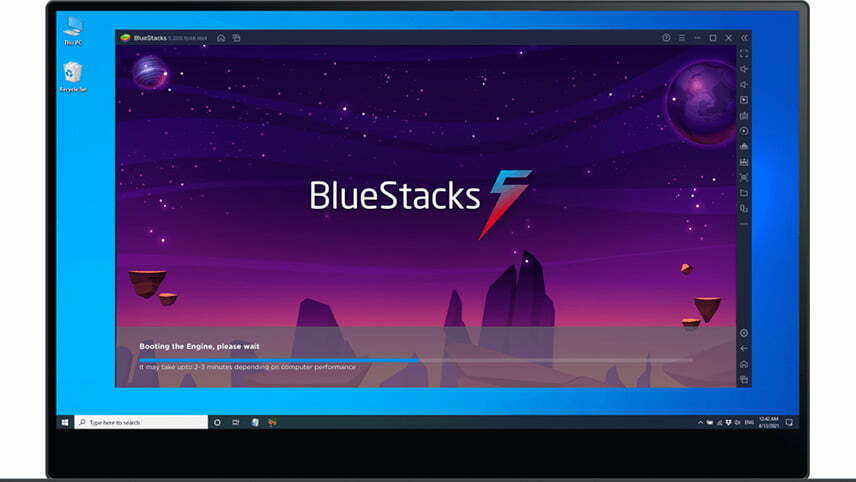Viewport: 856px width, 482px height.
Task: Click the circular play icon in the sidebar
Action: (744, 131)
